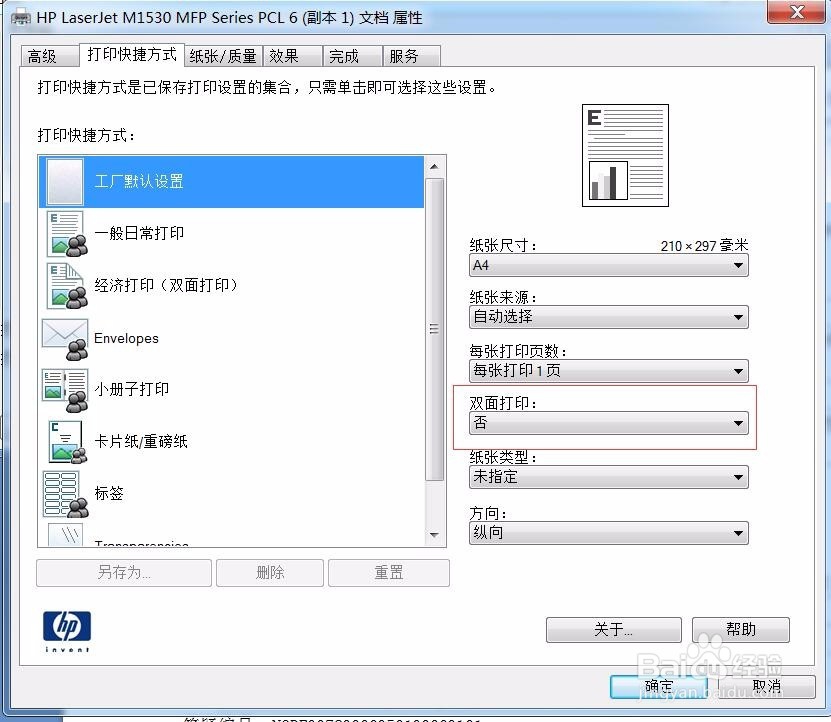This screenshot has width=831, height=722.
Task: Expand the 每张打印页数 dropdown
Action: pyautogui.click(x=608, y=371)
